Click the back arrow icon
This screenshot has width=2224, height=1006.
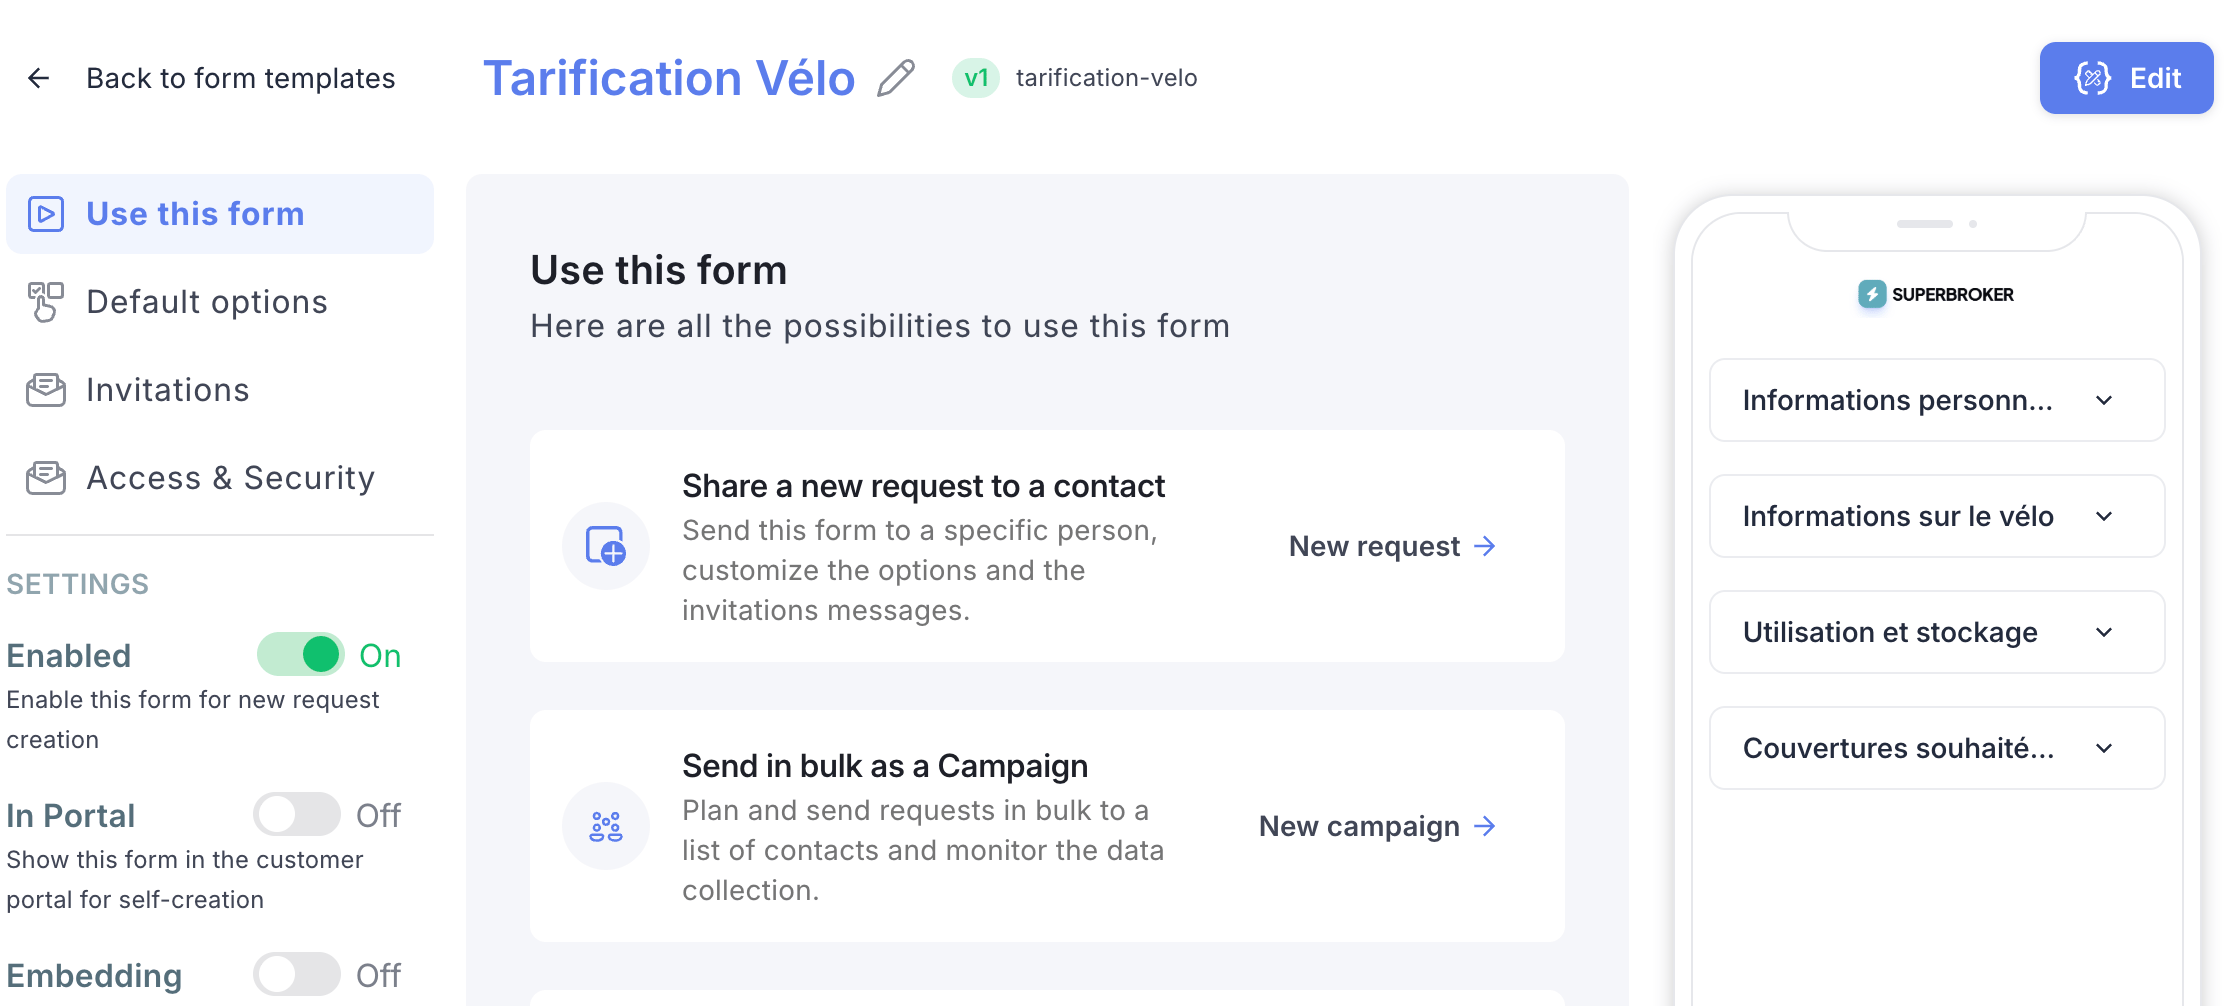[x=39, y=78]
